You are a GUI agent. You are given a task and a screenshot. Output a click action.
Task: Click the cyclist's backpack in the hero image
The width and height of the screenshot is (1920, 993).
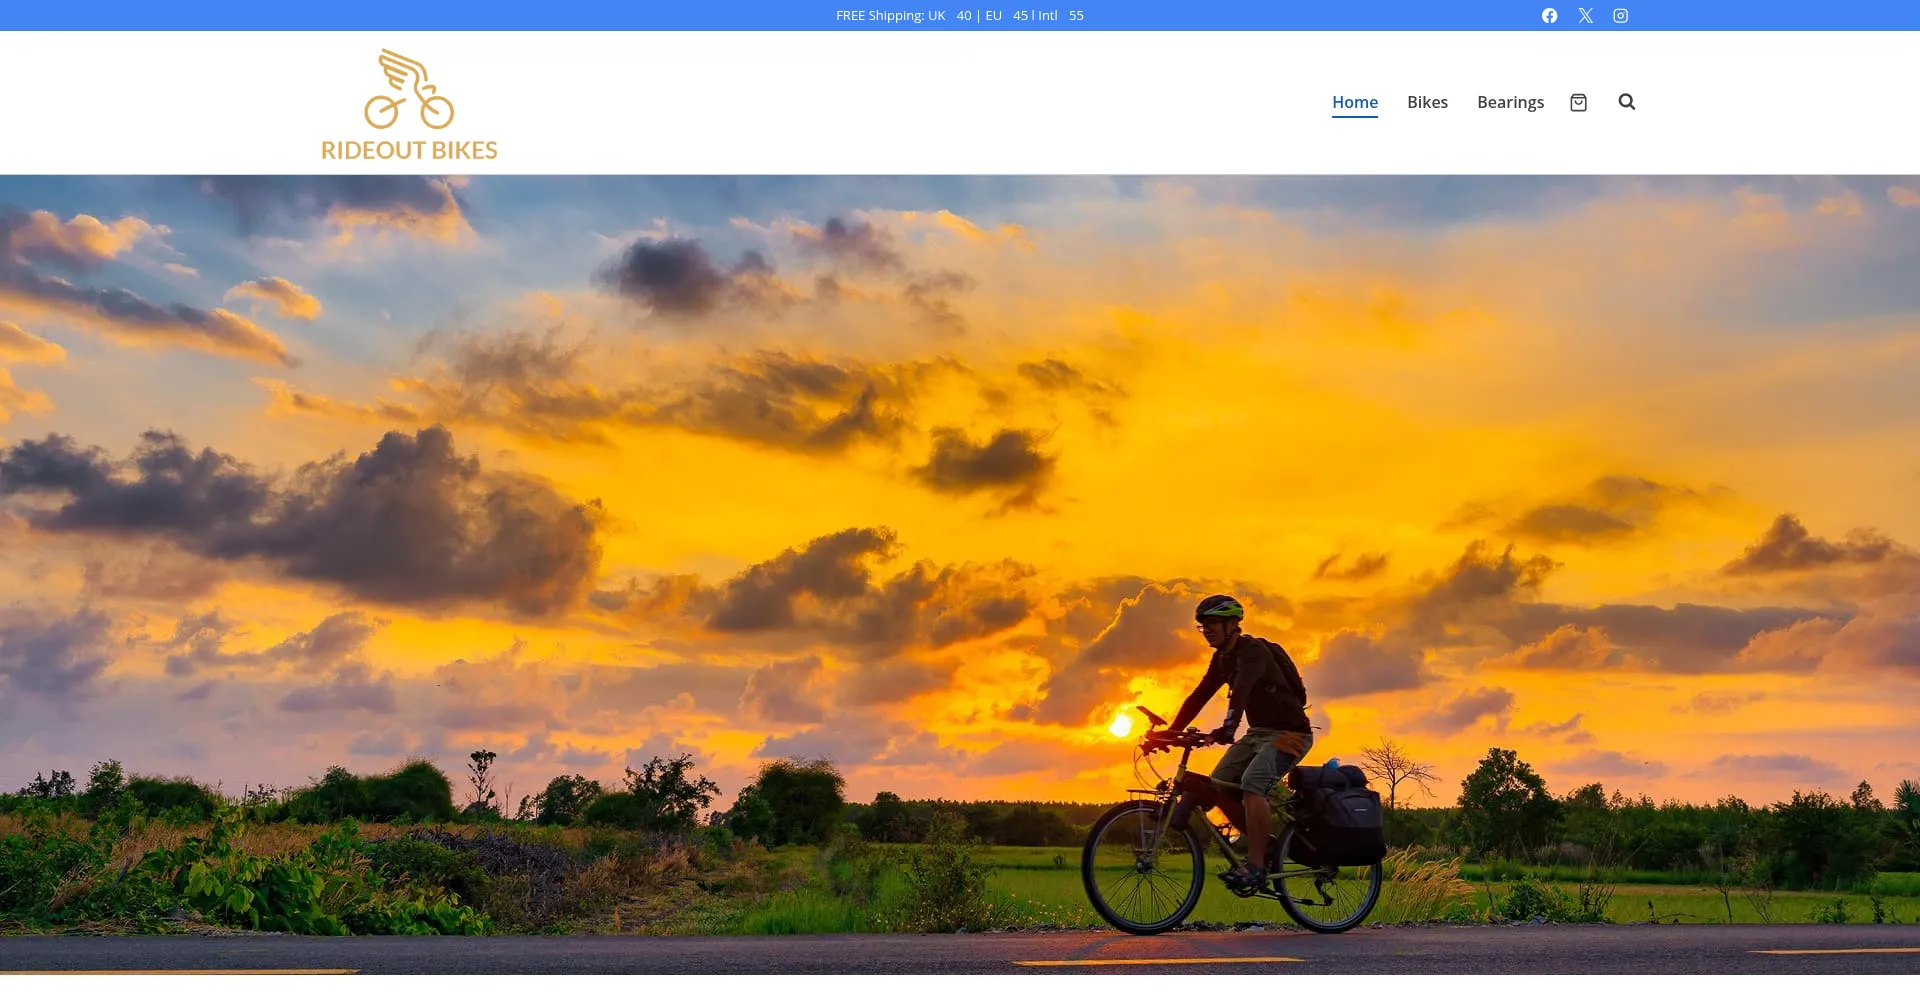(x=1284, y=672)
